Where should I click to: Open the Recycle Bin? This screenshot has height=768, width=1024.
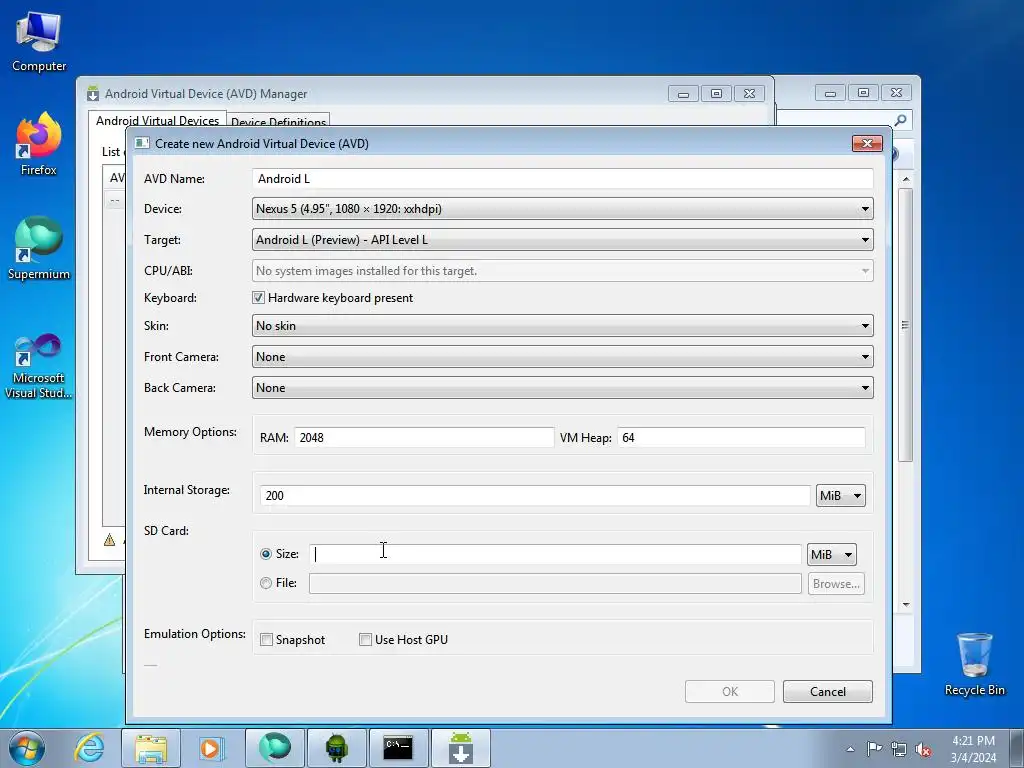coord(974,664)
